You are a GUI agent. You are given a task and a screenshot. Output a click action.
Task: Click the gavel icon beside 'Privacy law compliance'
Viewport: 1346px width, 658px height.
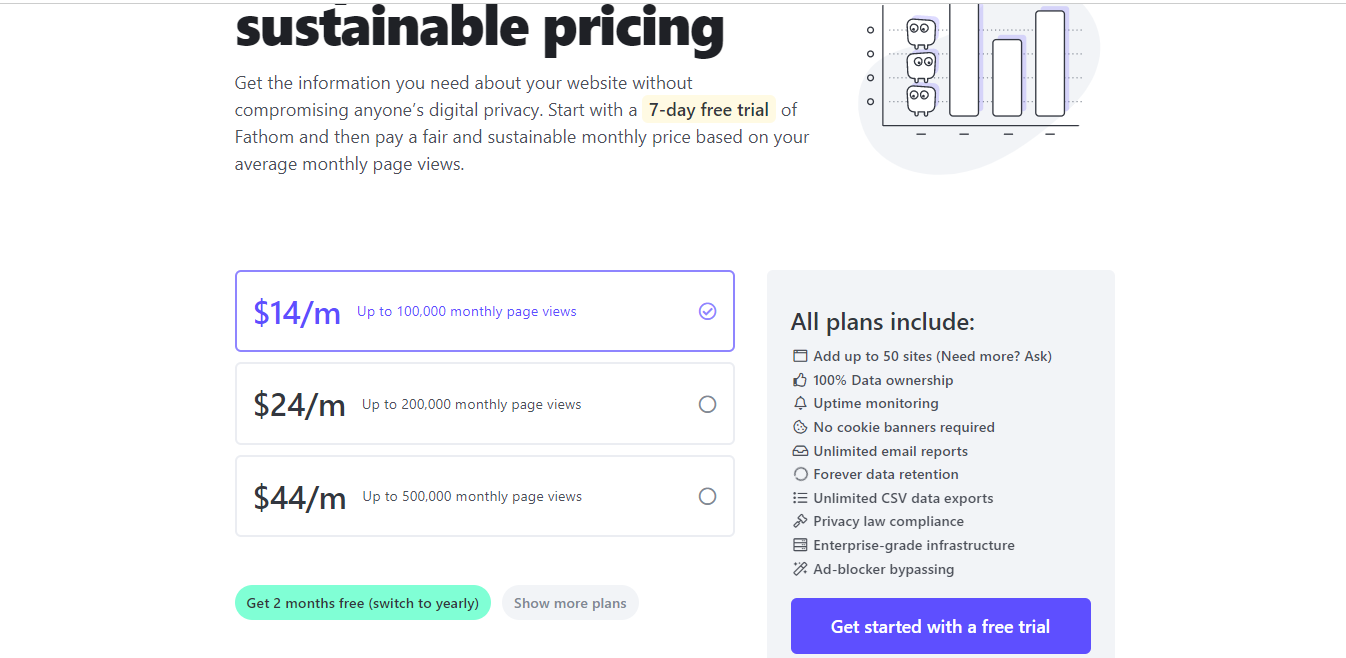coord(800,521)
